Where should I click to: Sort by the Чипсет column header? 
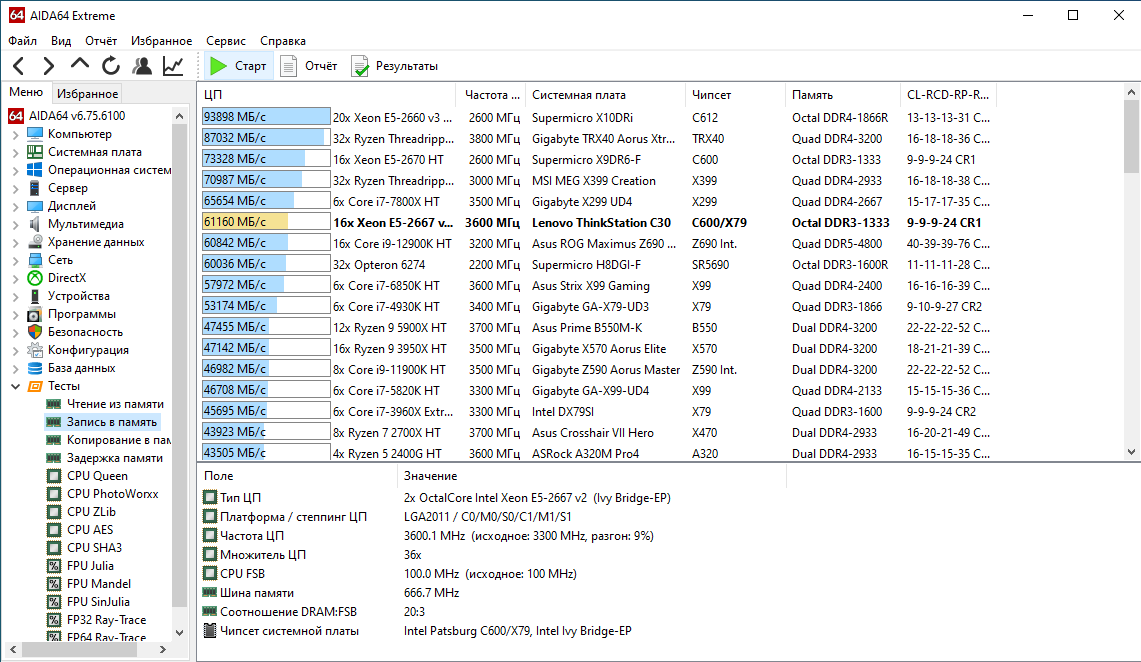[x=735, y=95]
